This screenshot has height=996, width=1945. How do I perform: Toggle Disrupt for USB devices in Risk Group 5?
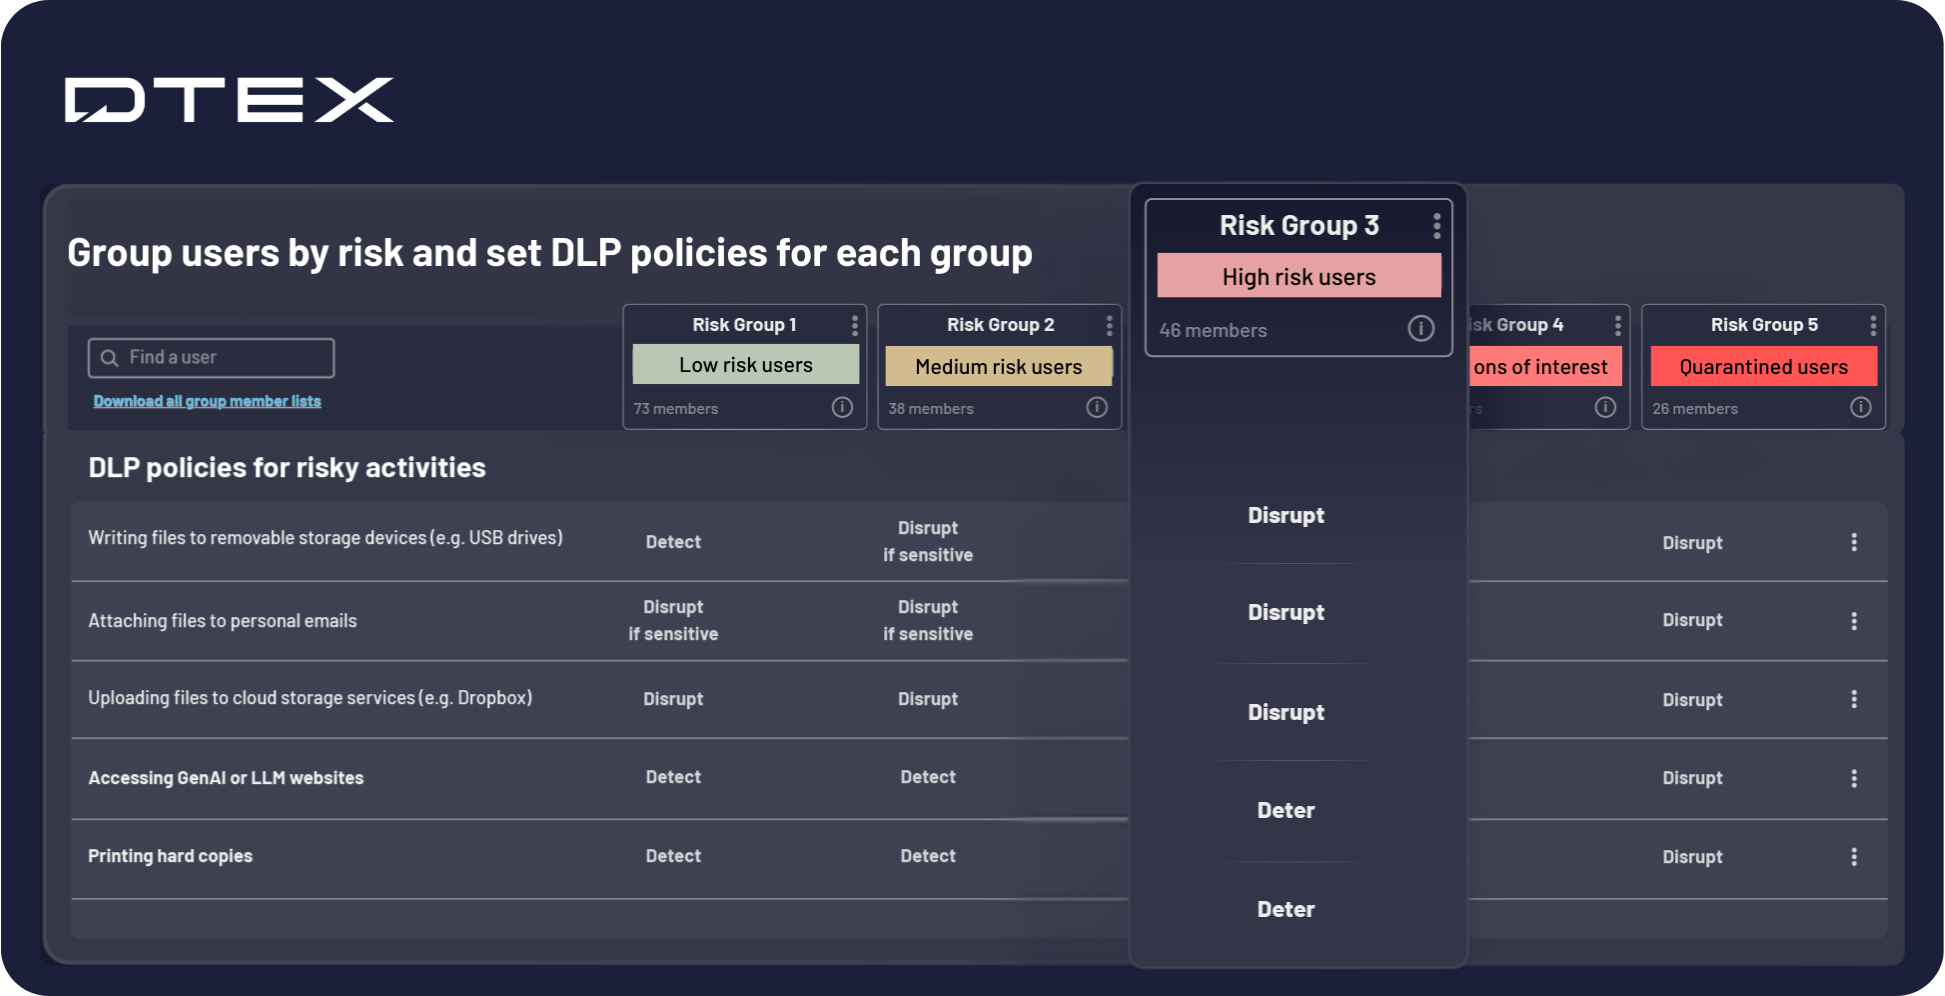pyautogui.click(x=1692, y=542)
